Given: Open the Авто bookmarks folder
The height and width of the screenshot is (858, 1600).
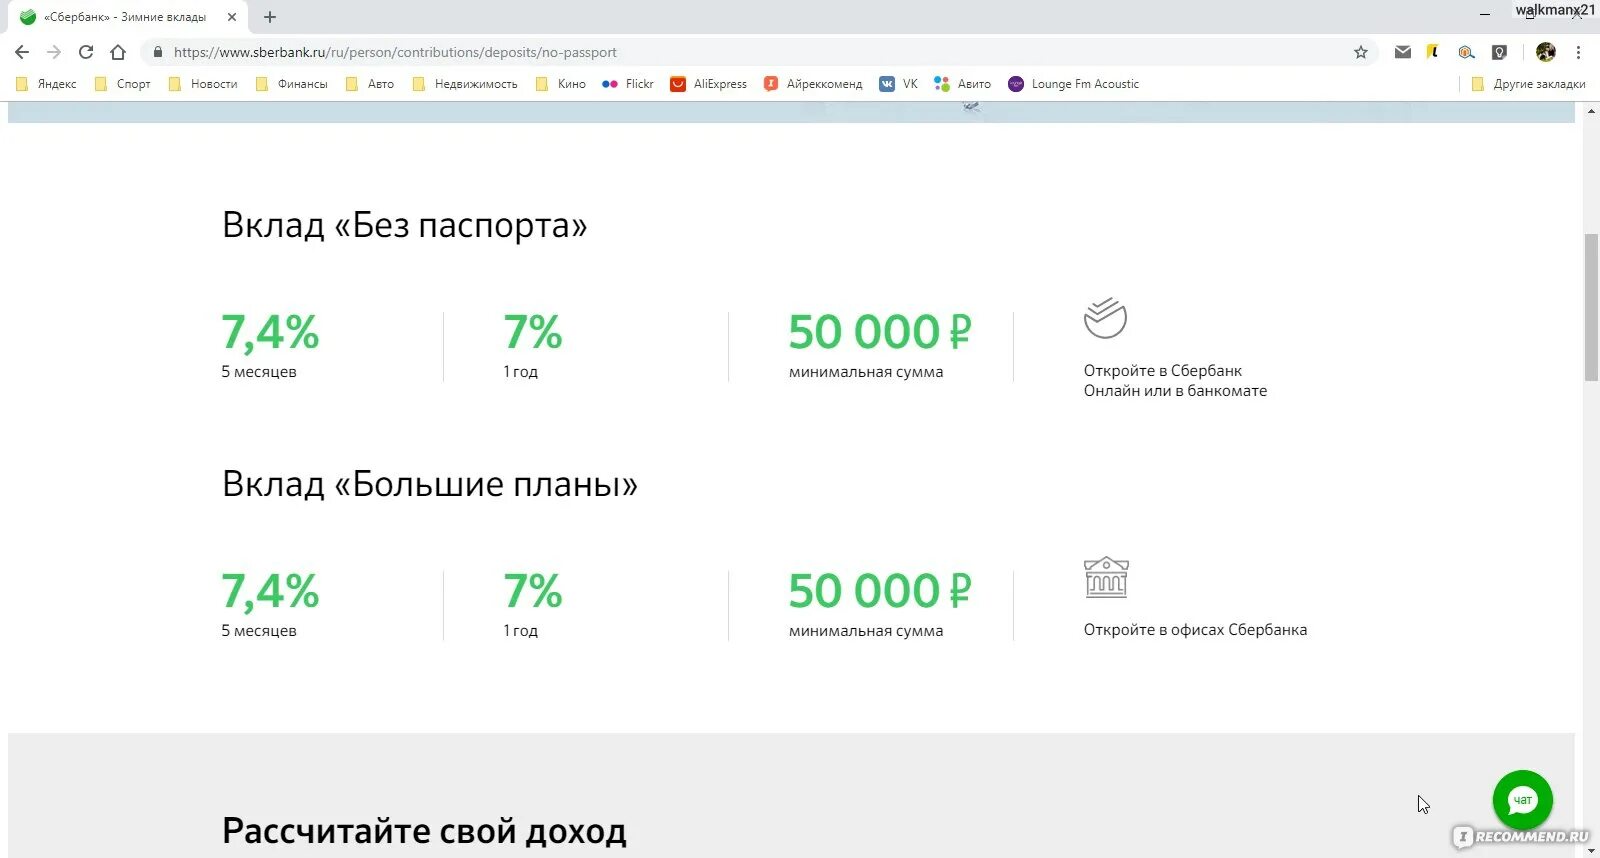Looking at the screenshot, I should (x=370, y=84).
